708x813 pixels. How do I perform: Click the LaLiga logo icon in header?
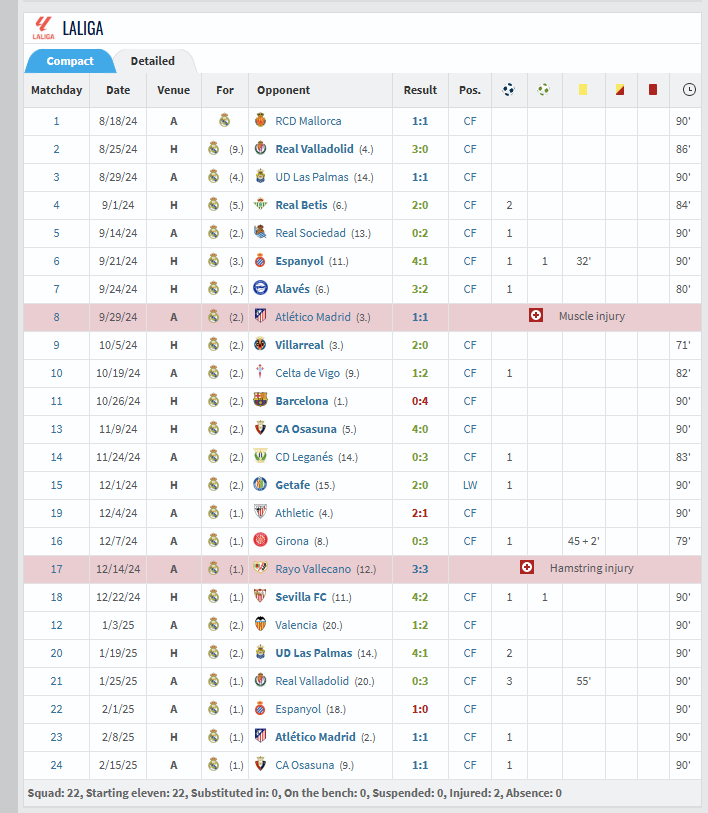pos(42,28)
